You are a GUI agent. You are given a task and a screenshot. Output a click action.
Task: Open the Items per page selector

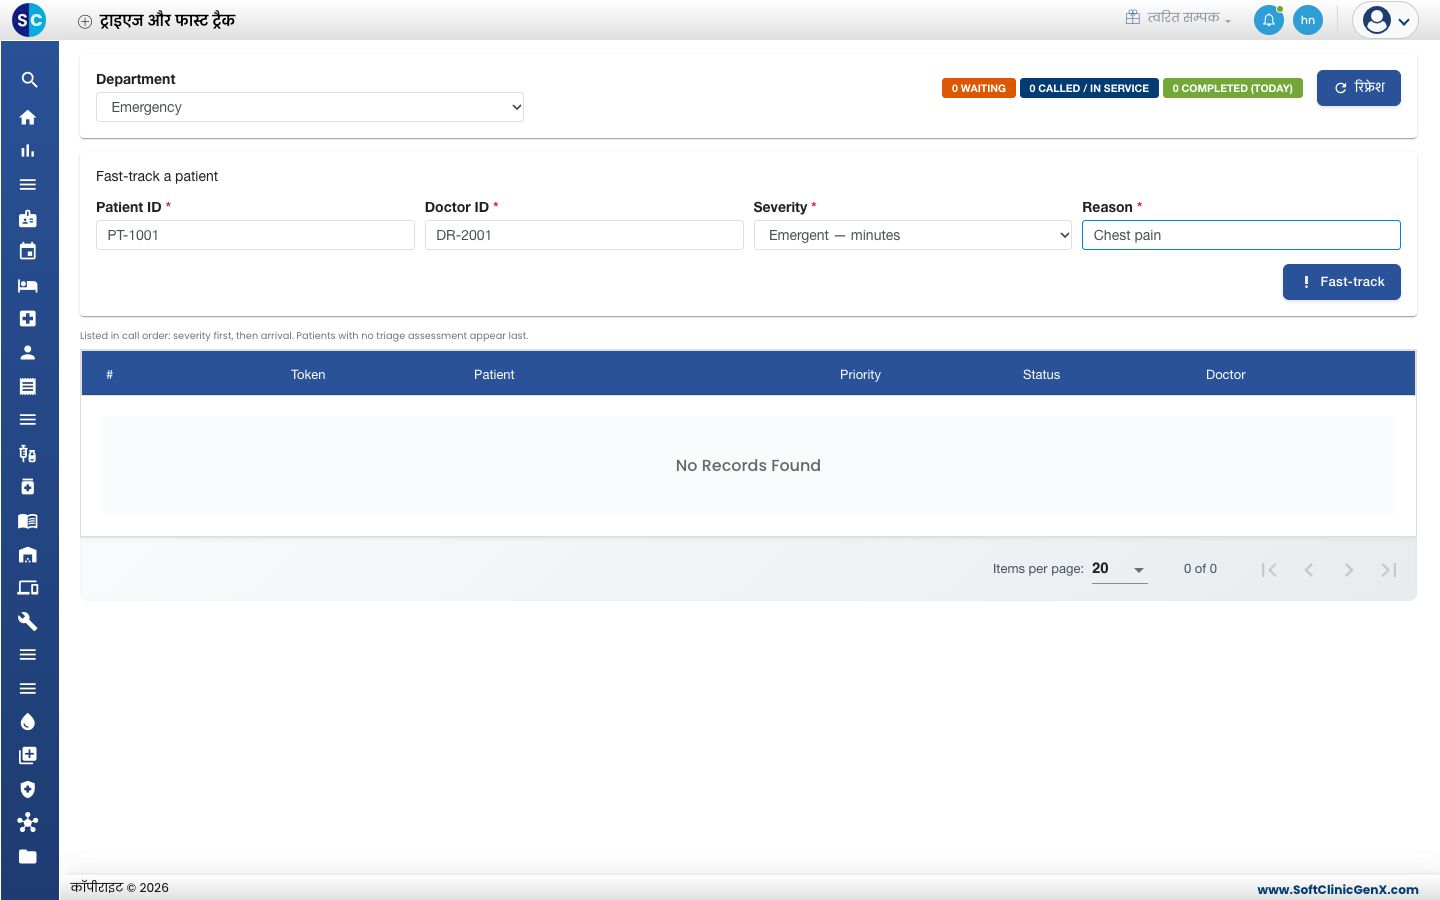point(1119,569)
